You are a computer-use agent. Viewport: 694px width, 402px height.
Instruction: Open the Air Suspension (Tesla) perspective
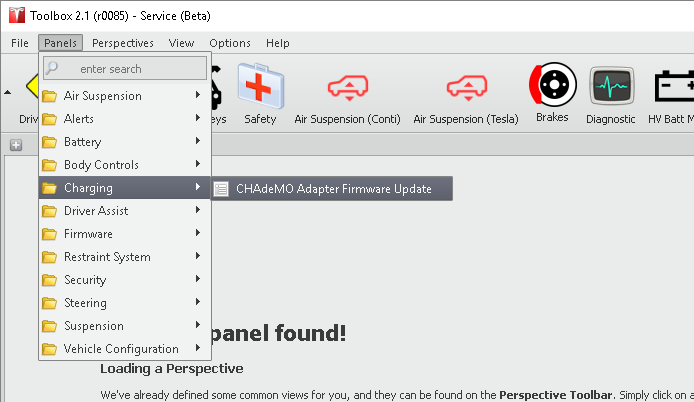point(466,89)
